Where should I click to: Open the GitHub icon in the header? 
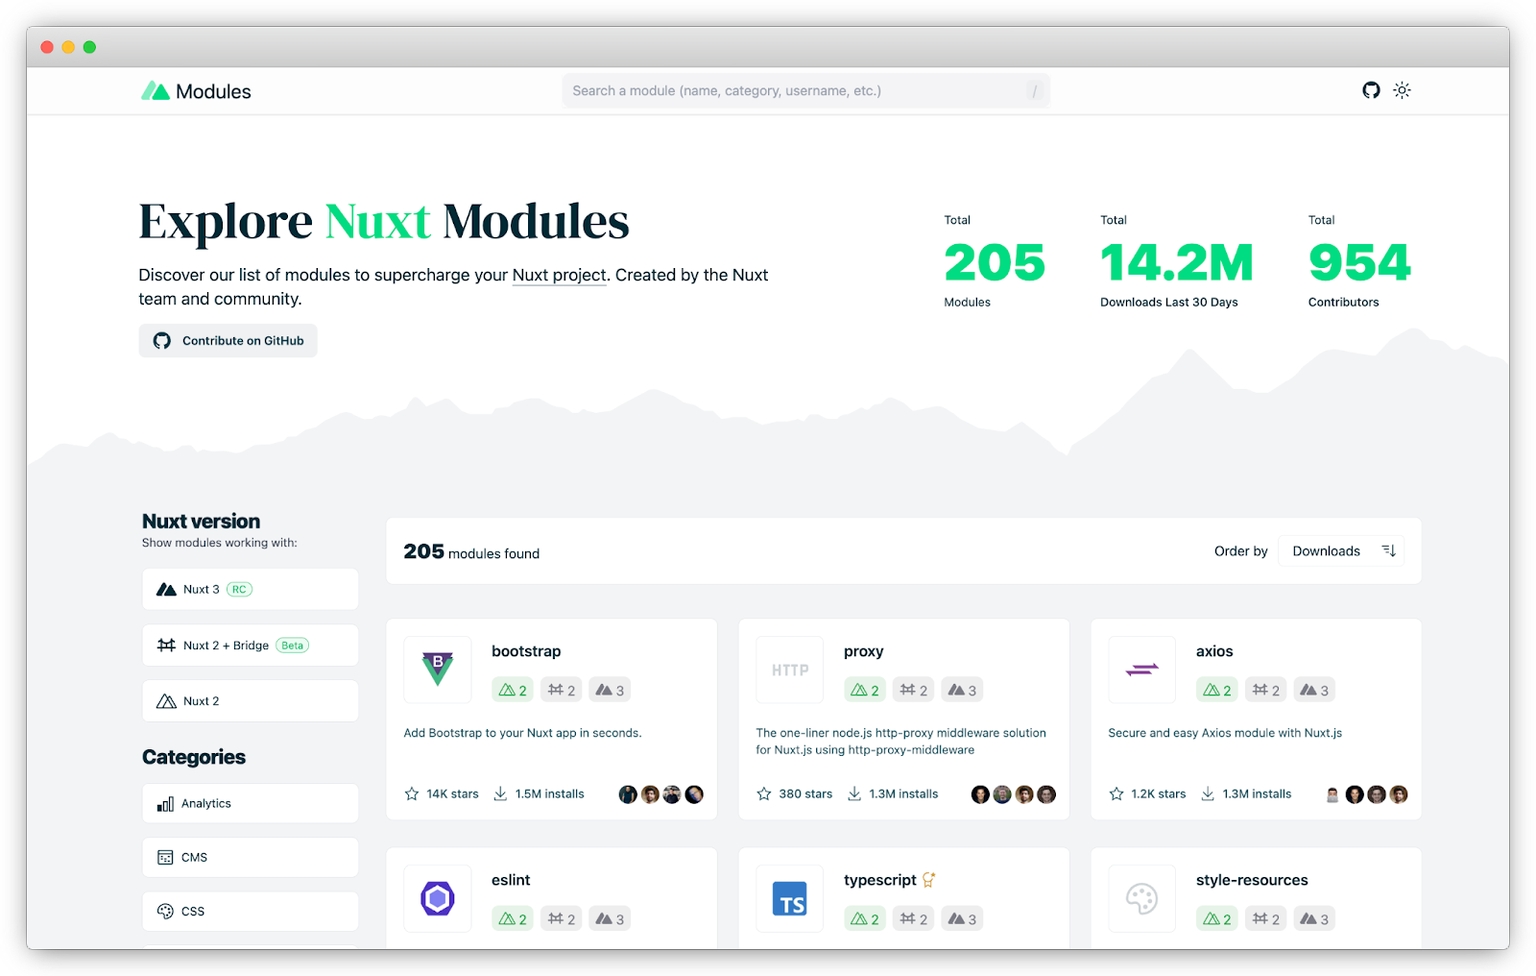[x=1371, y=90]
